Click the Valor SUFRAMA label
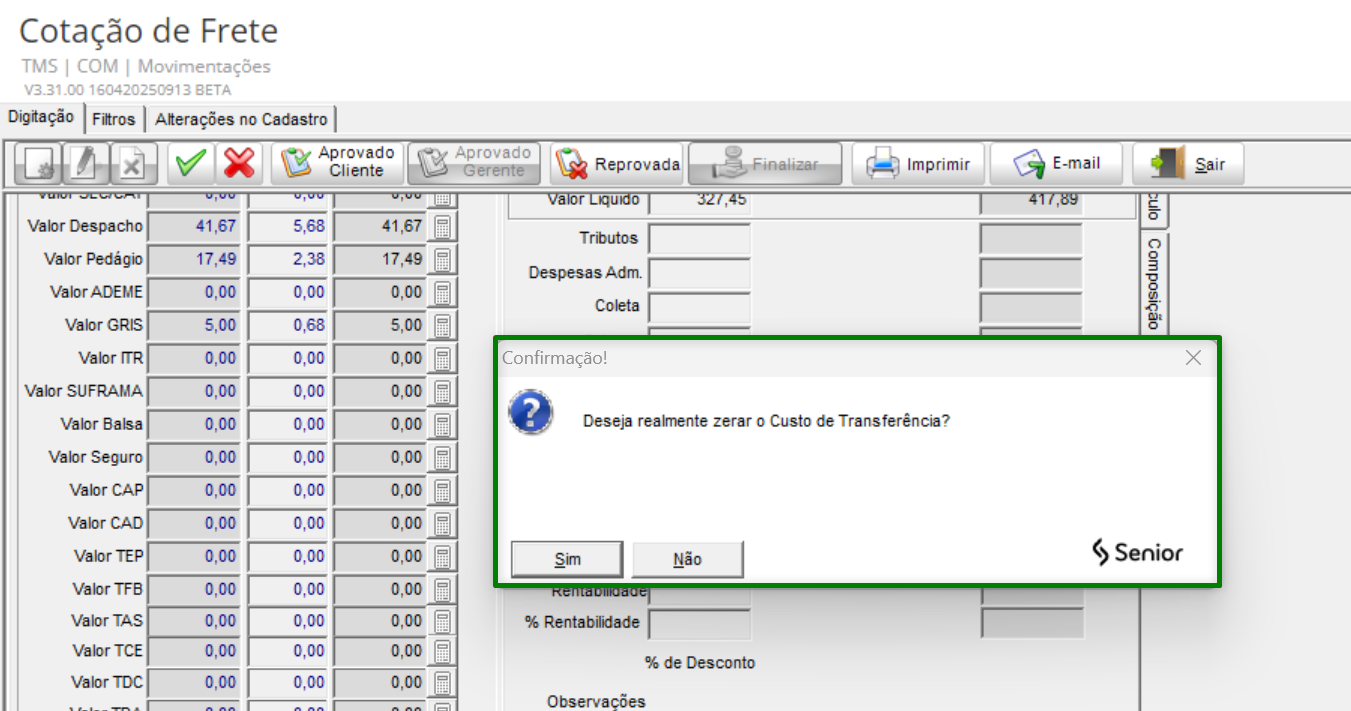 (84, 391)
